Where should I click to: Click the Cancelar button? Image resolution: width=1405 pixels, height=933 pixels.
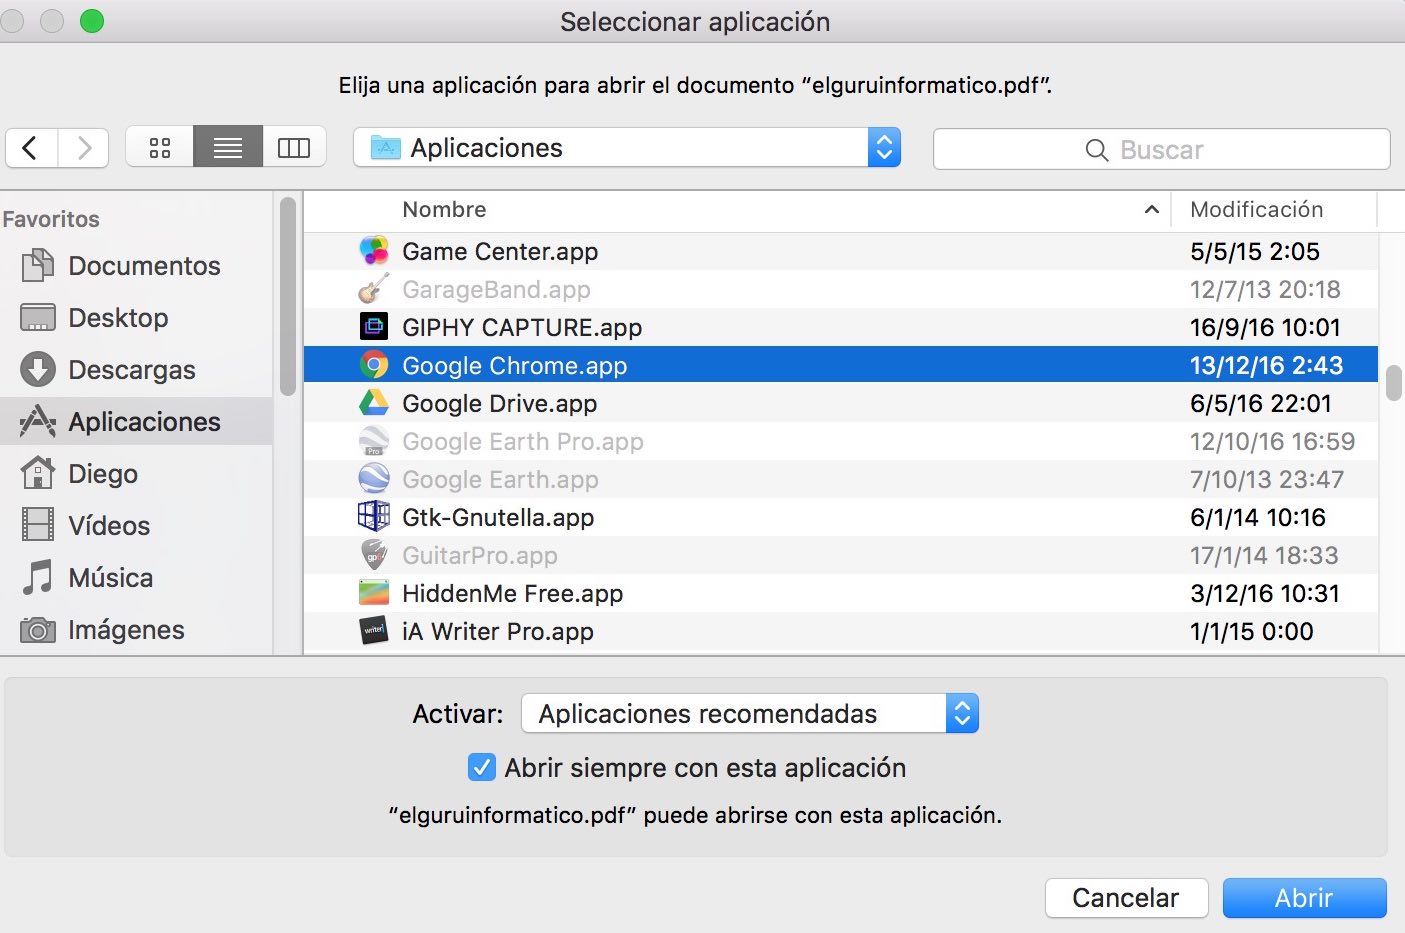[x=1126, y=898]
